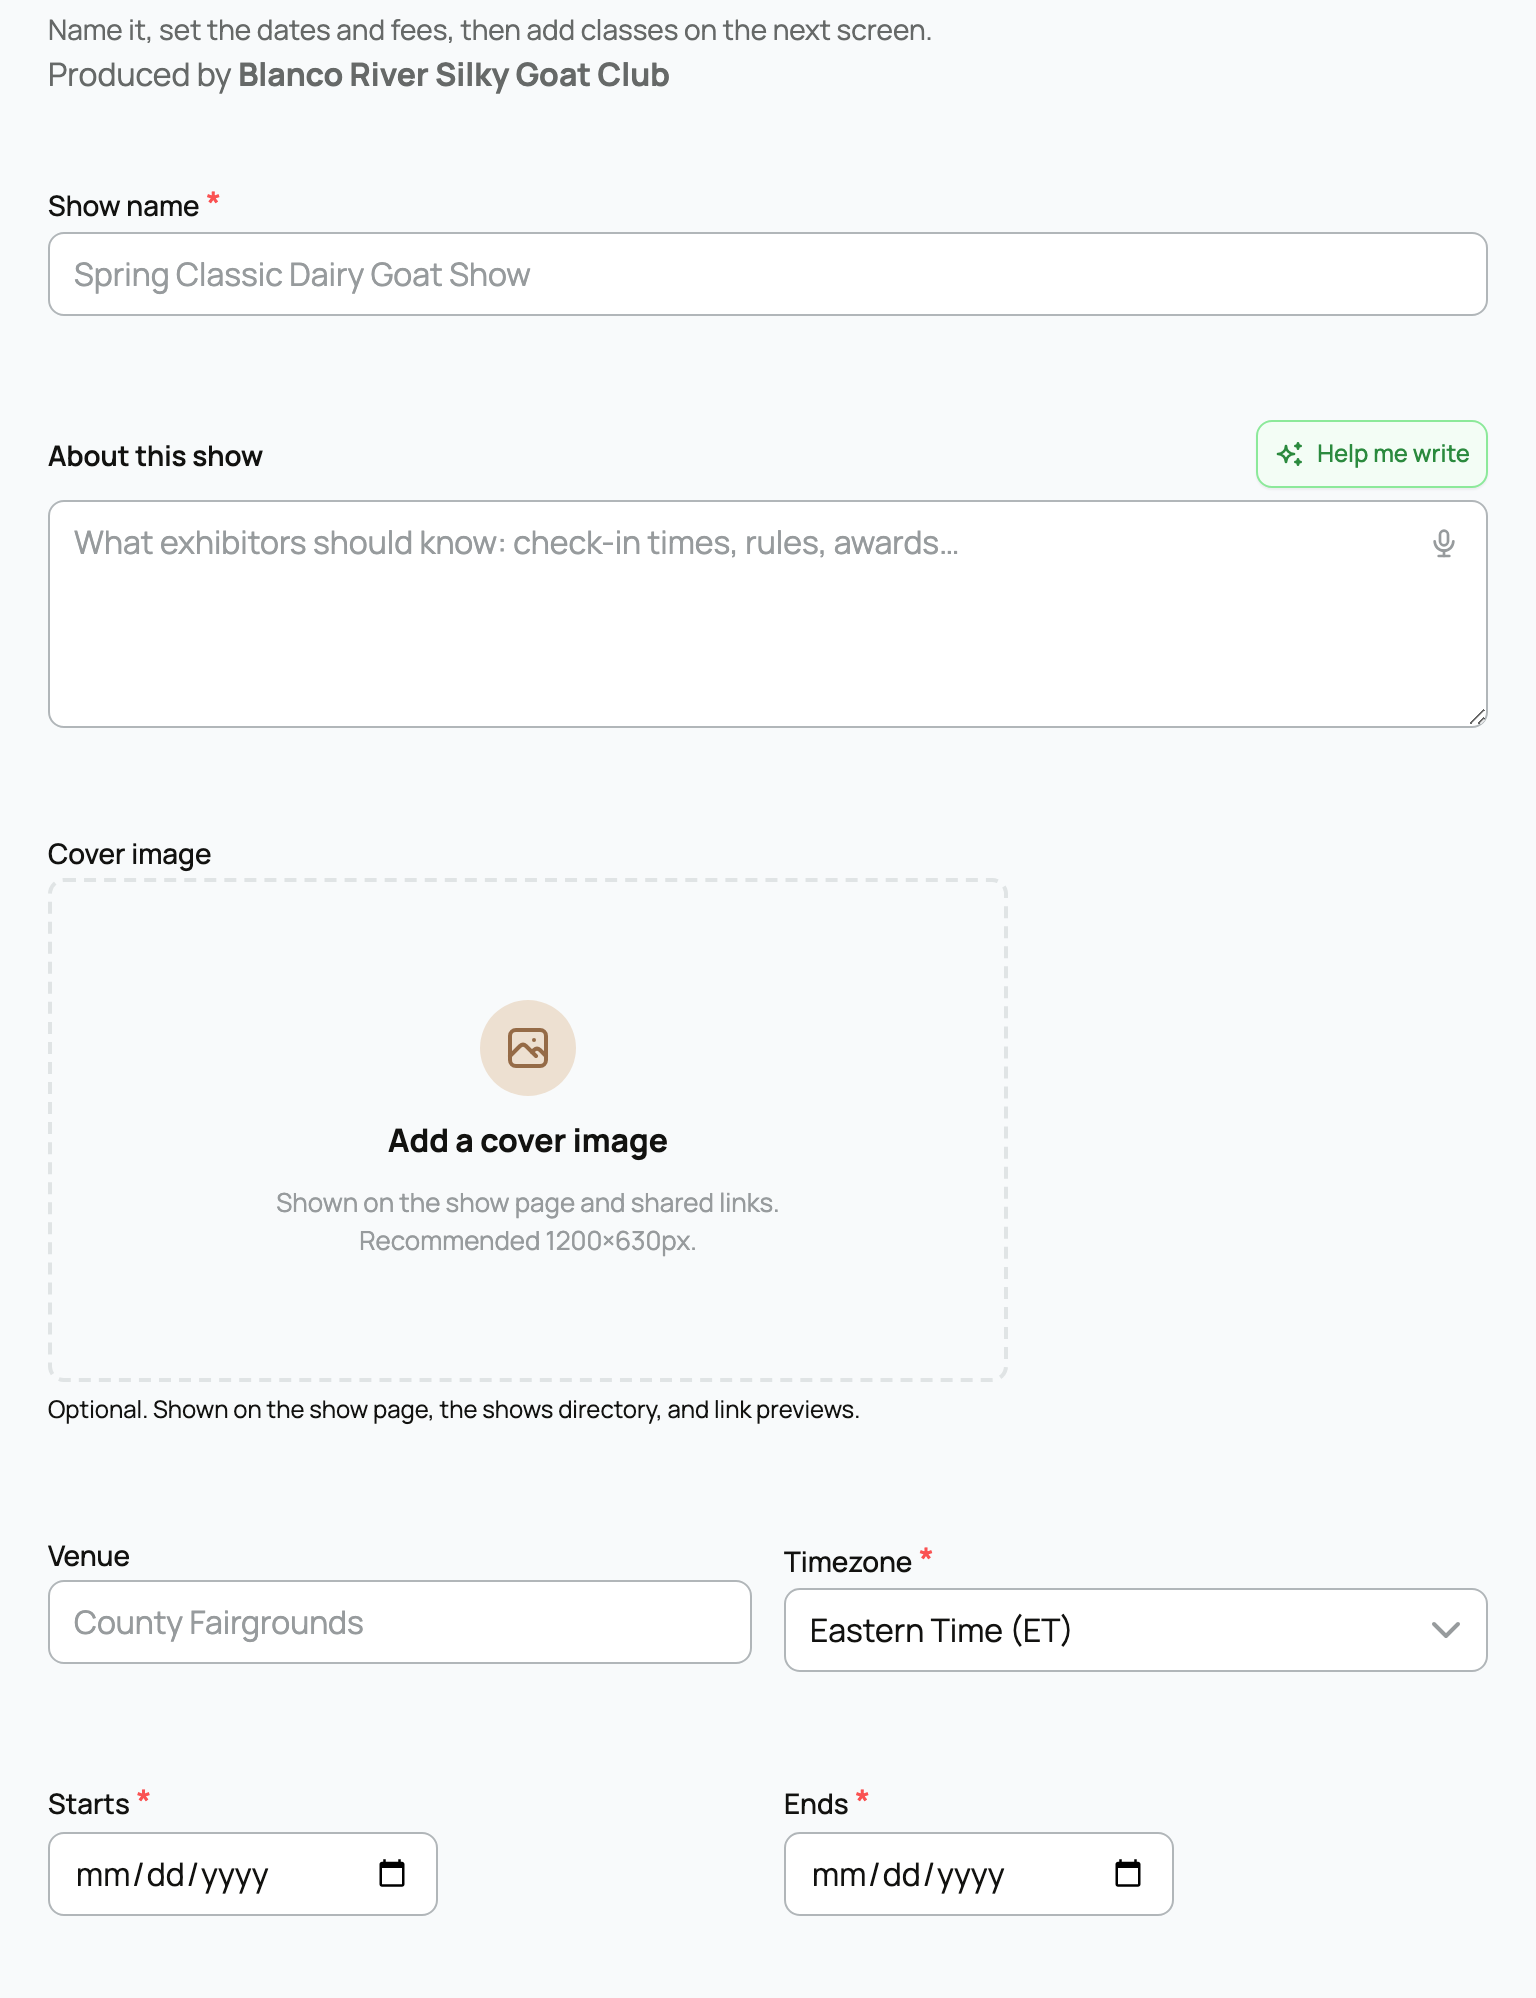
Task: Click the microphone dictation icon
Action: 1443,543
